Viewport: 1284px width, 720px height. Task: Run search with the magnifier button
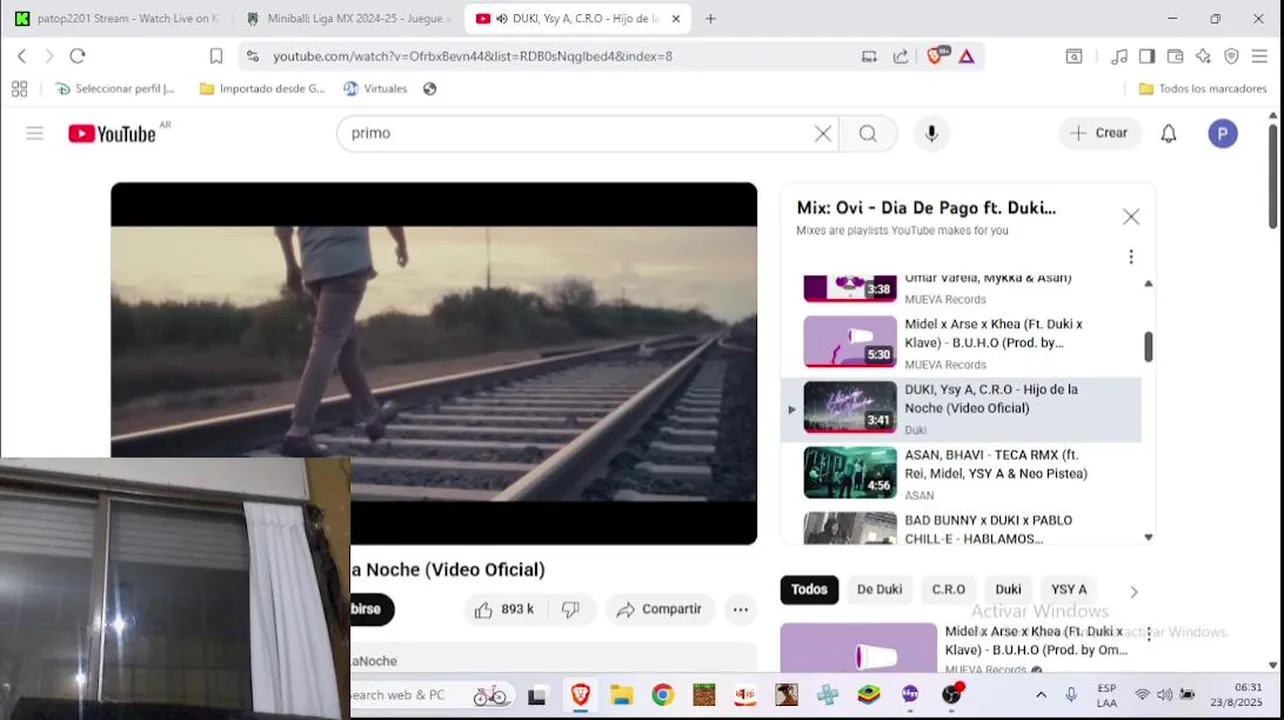(868, 133)
